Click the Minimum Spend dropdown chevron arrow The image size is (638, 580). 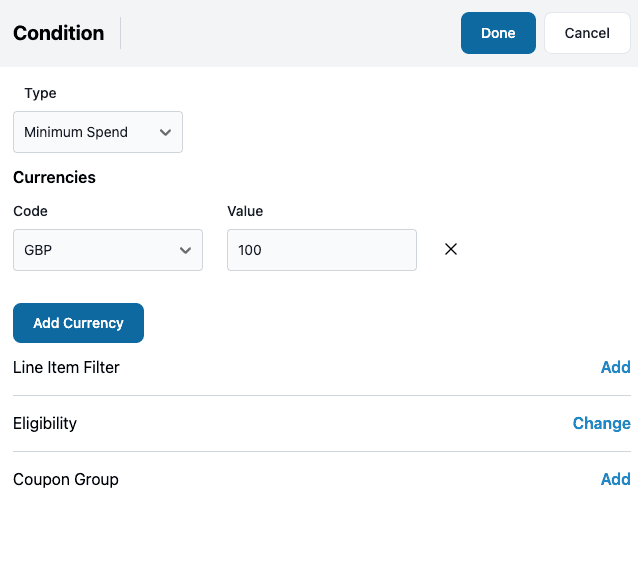click(165, 132)
